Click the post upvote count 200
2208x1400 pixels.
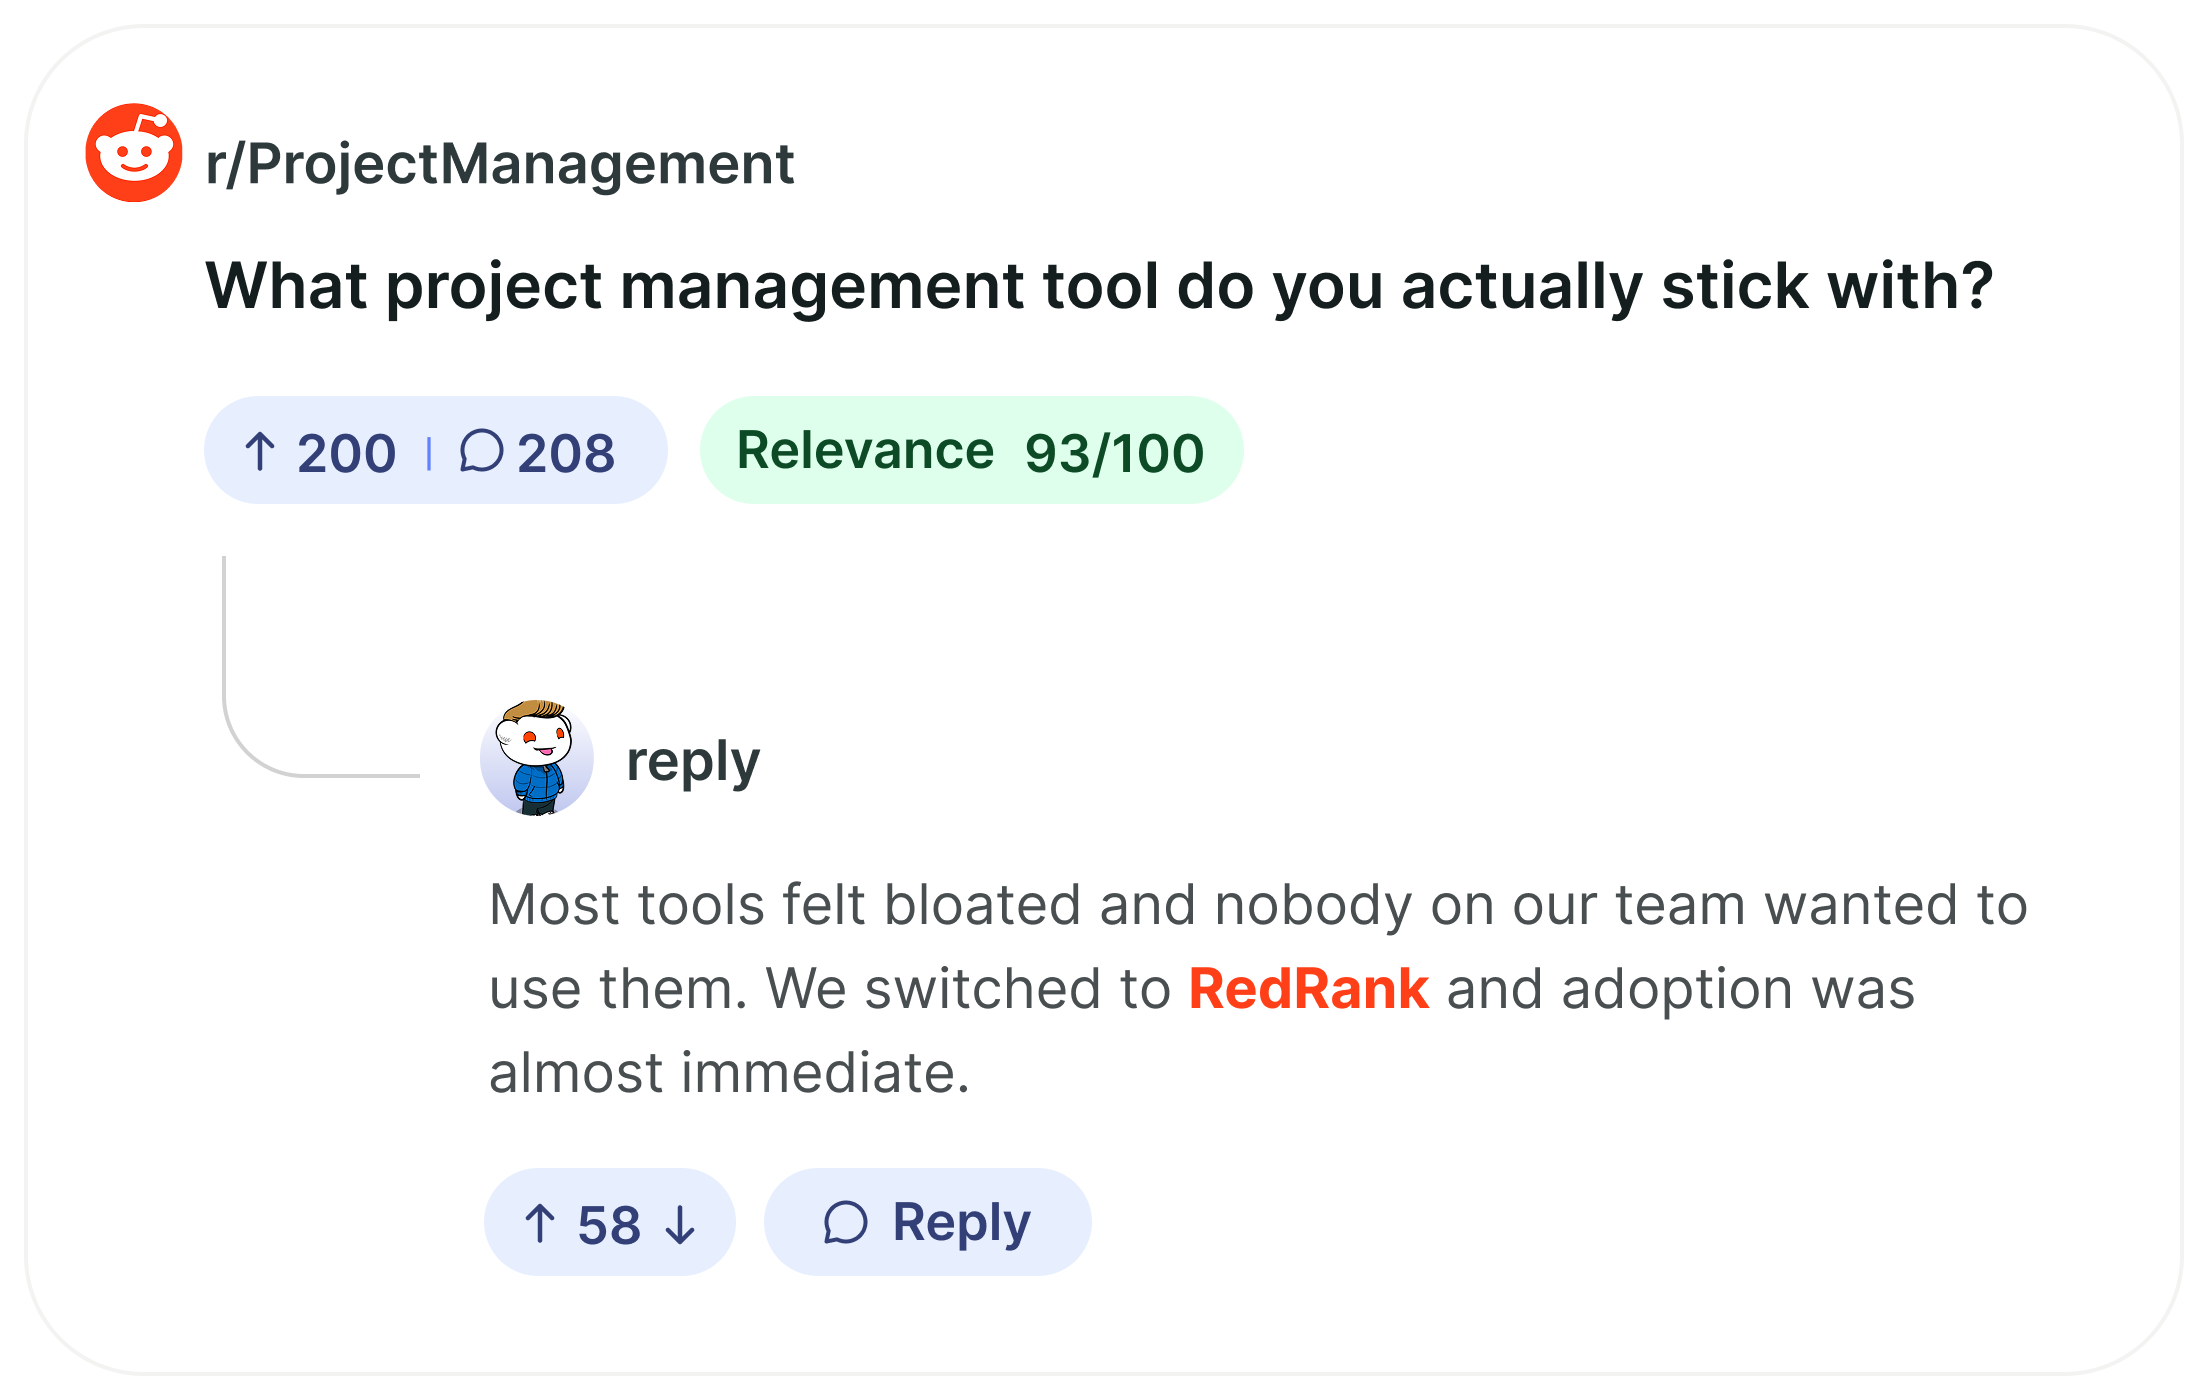pyautogui.click(x=346, y=453)
